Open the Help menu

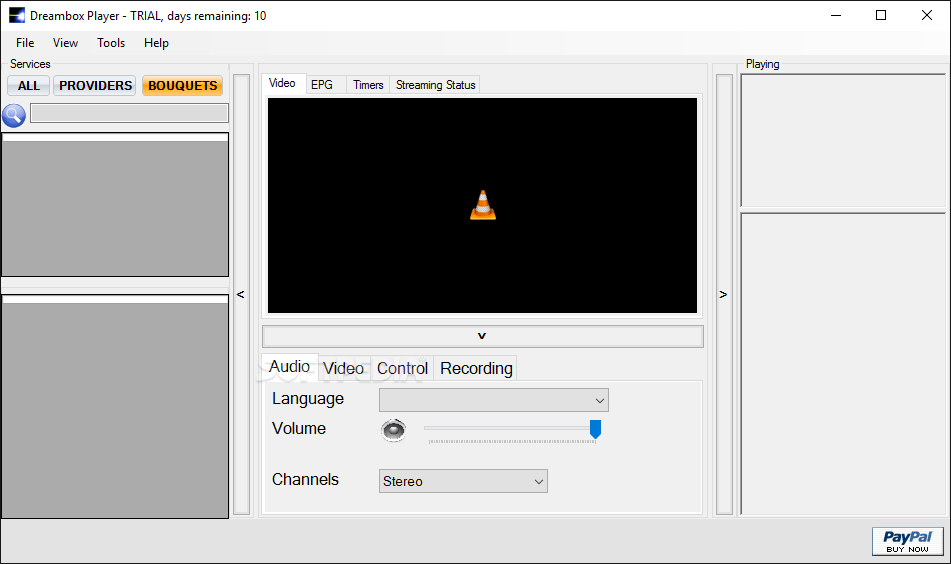coord(156,43)
